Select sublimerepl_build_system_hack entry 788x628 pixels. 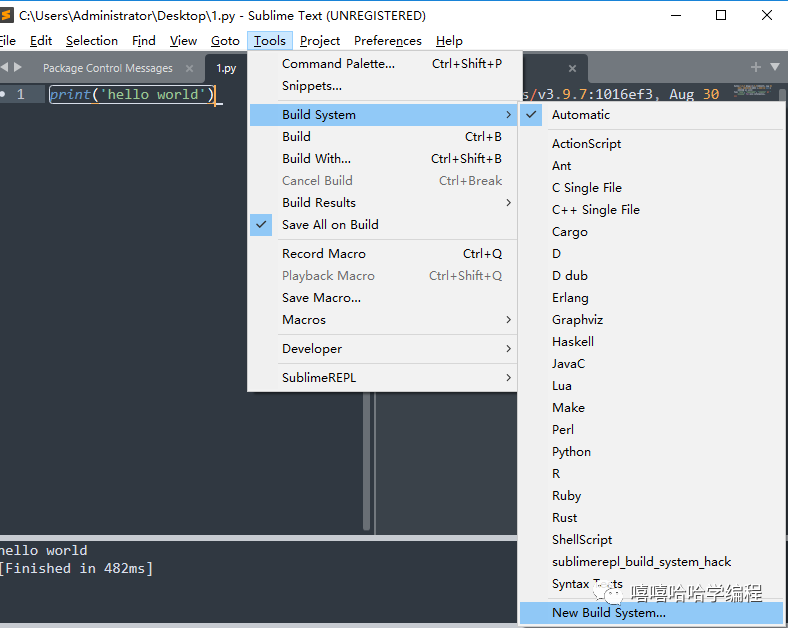(651, 562)
